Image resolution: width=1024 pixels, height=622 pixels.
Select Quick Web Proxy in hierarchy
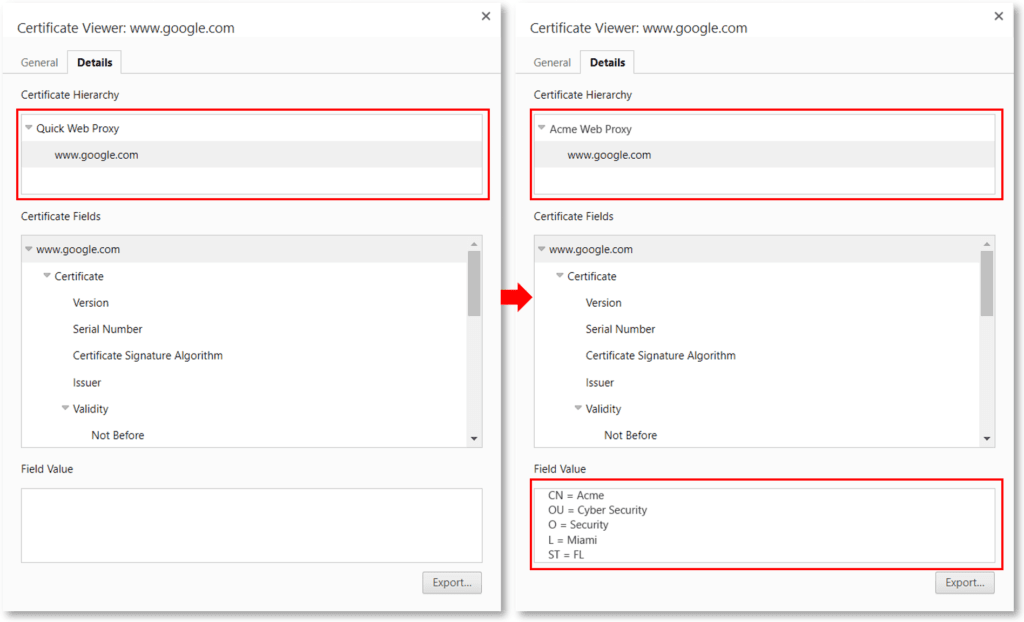(x=78, y=129)
